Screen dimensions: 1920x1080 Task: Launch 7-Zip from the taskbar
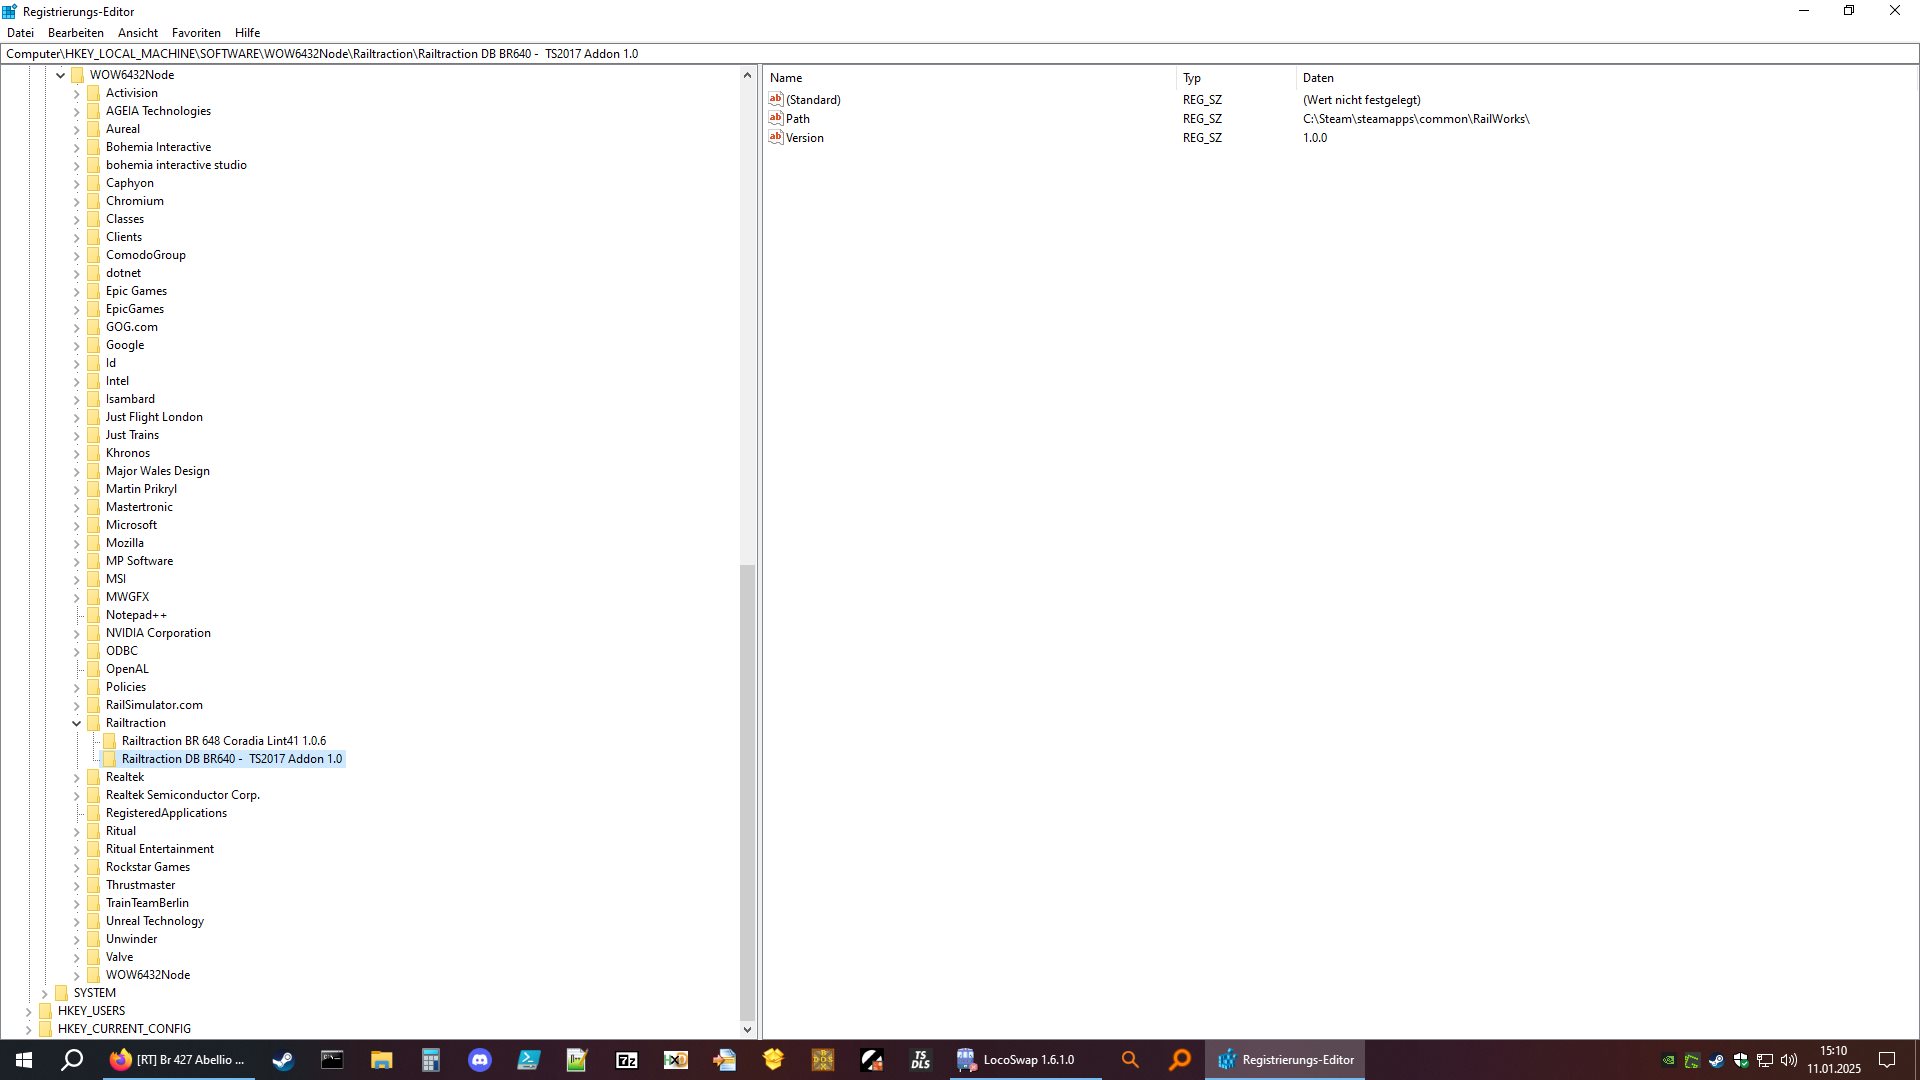(x=627, y=1060)
